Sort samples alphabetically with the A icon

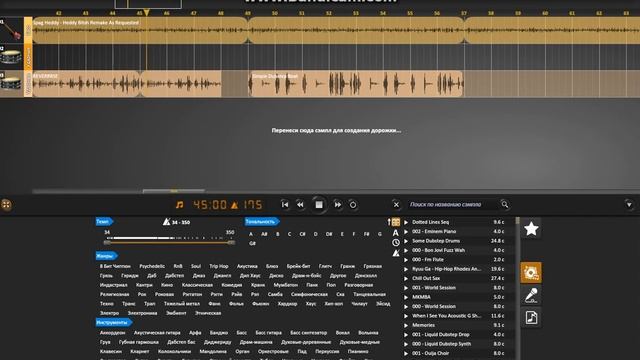tap(396, 233)
